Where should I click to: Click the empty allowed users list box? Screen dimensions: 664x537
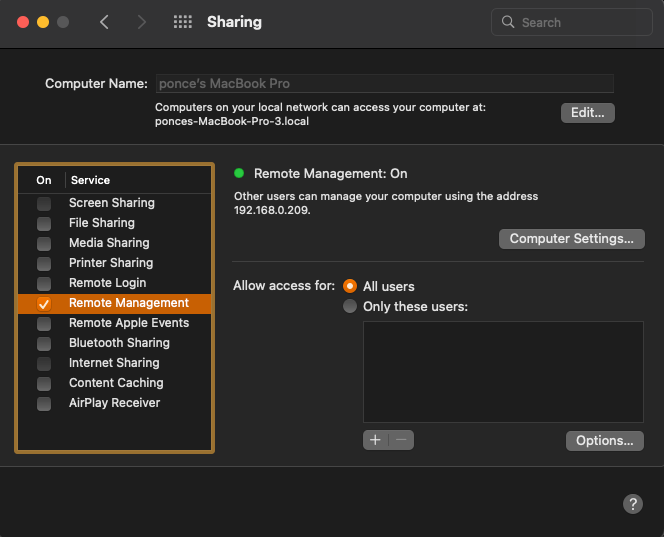point(503,372)
